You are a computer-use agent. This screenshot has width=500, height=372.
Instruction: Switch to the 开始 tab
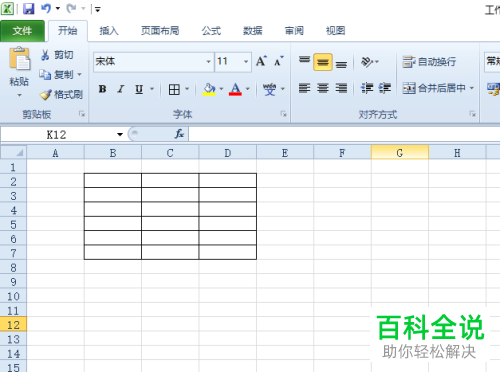pos(68,31)
